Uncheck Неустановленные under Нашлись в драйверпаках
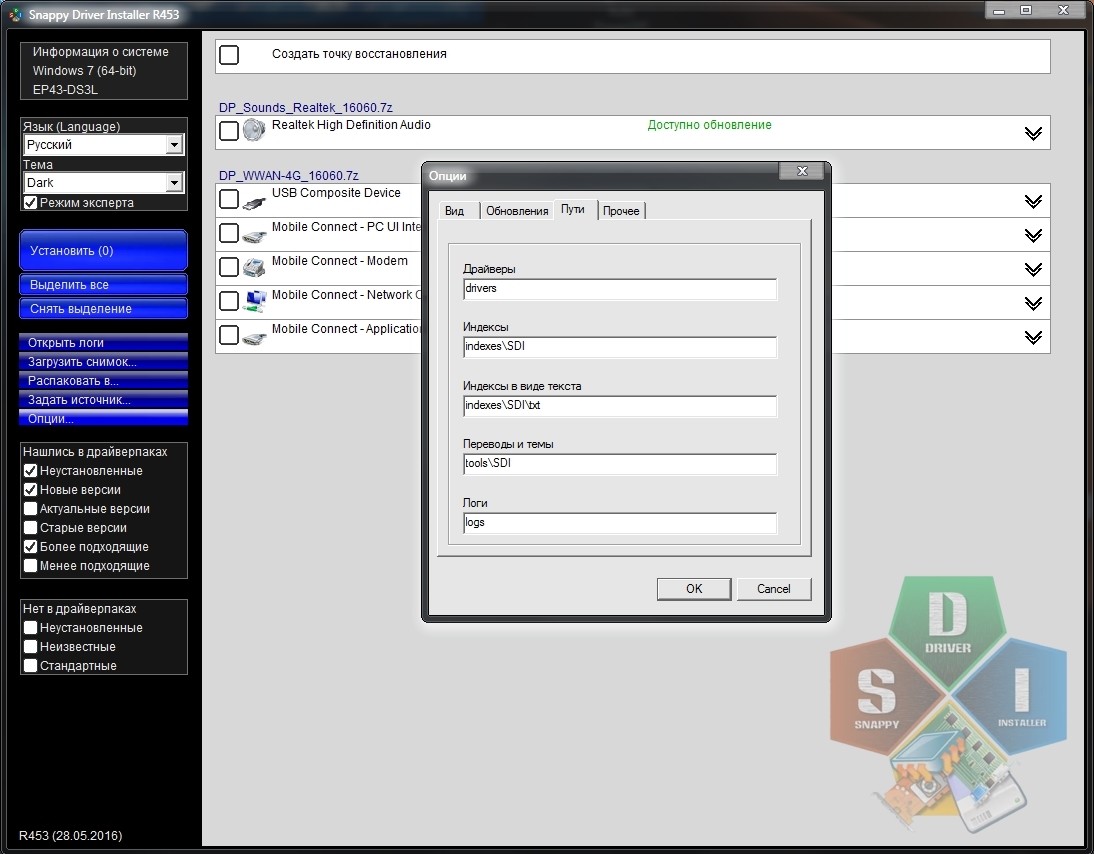 (x=31, y=471)
